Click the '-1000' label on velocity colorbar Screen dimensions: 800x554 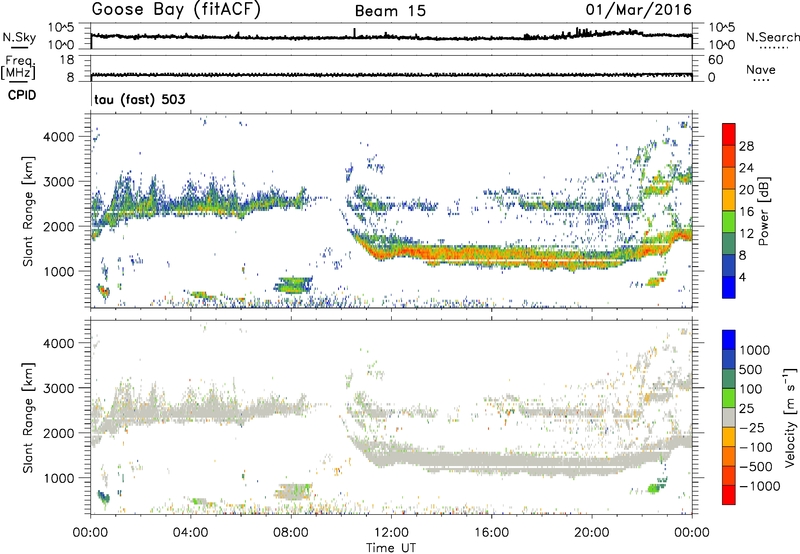(x=759, y=486)
